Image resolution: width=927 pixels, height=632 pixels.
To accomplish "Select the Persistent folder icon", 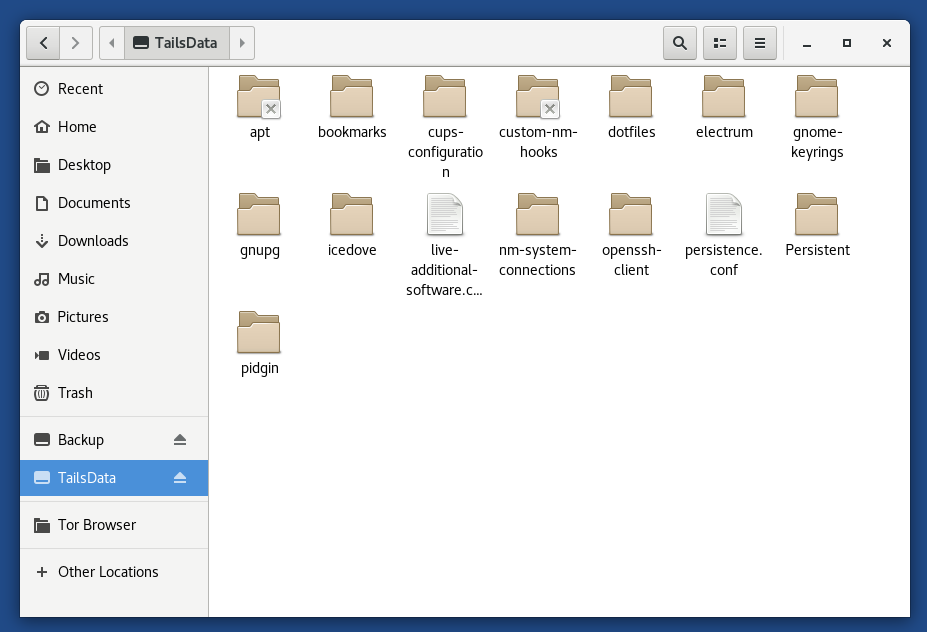I will (816, 215).
